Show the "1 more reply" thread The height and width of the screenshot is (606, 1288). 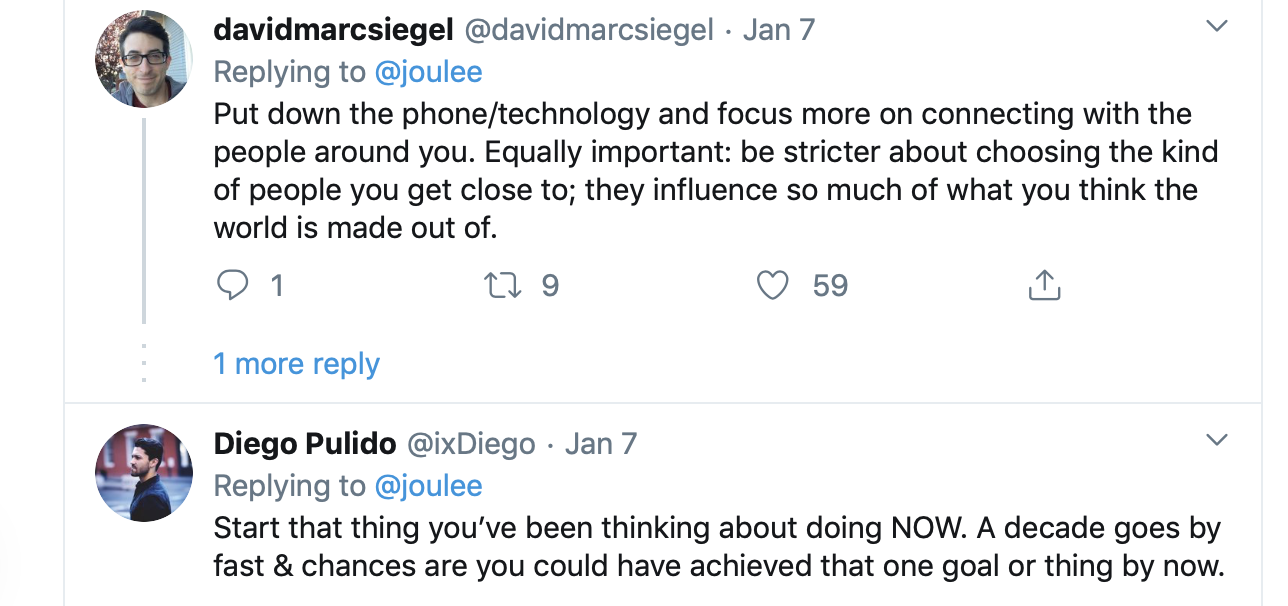pos(296,364)
